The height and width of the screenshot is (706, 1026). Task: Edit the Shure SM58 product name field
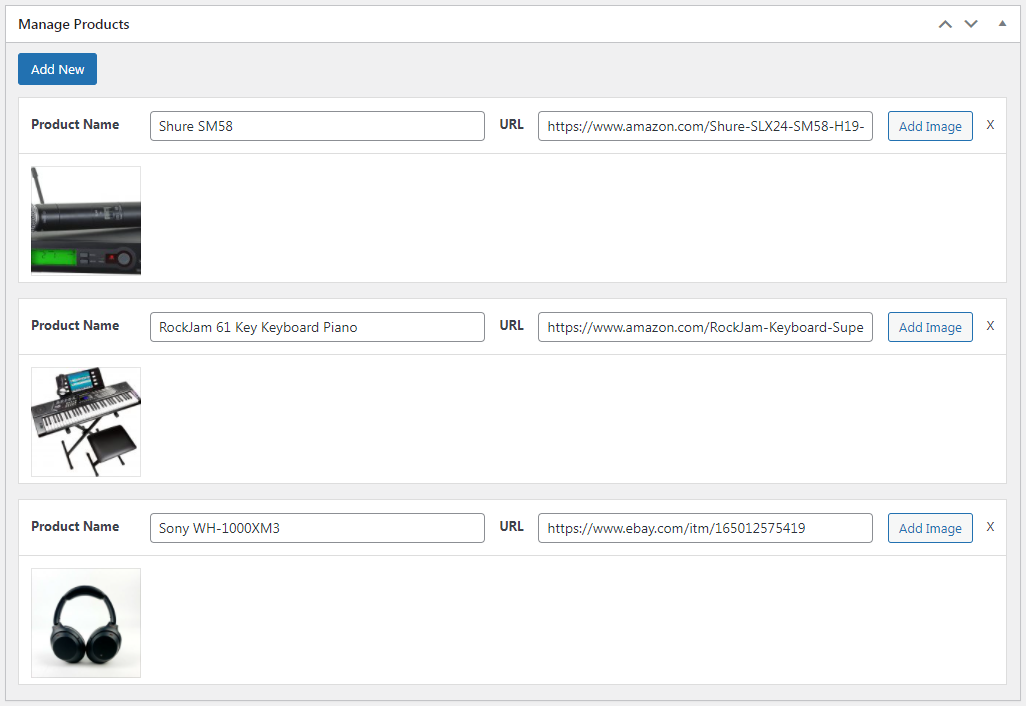coord(317,126)
